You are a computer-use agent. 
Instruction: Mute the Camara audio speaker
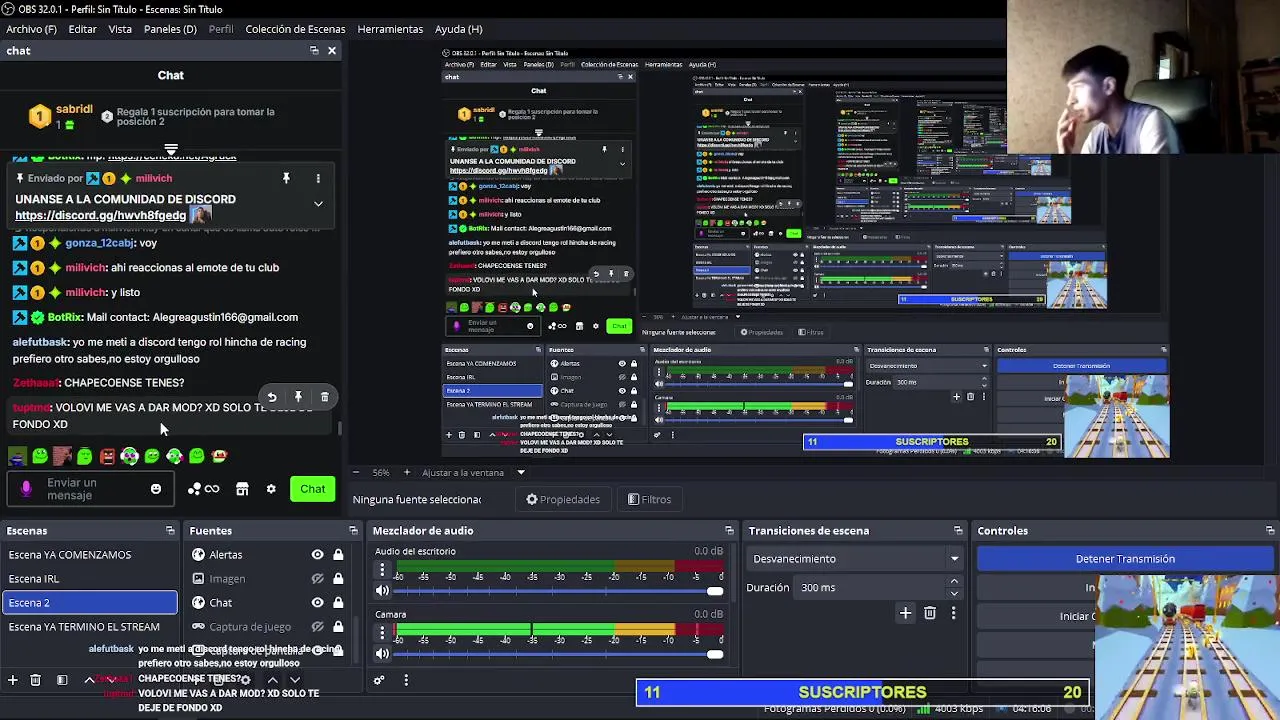tap(382, 654)
